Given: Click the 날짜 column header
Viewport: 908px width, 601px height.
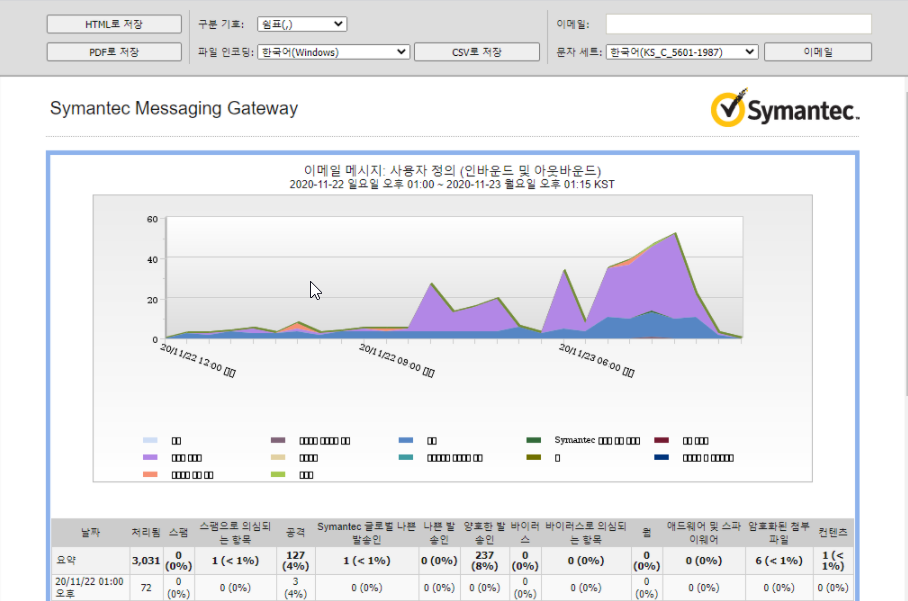Looking at the screenshot, I should (x=90, y=532).
